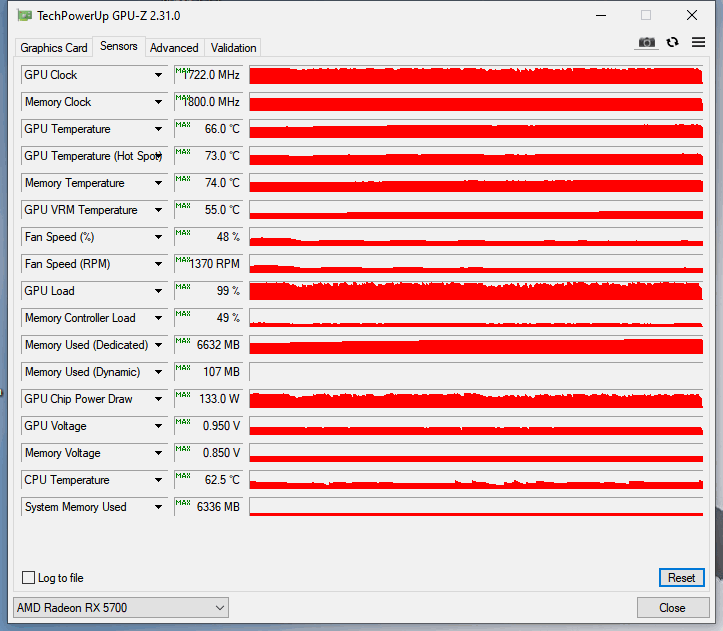This screenshot has height=631, width=723.
Task: Open the GPU VRM Temperature dropdown
Action: click(158, 210)
